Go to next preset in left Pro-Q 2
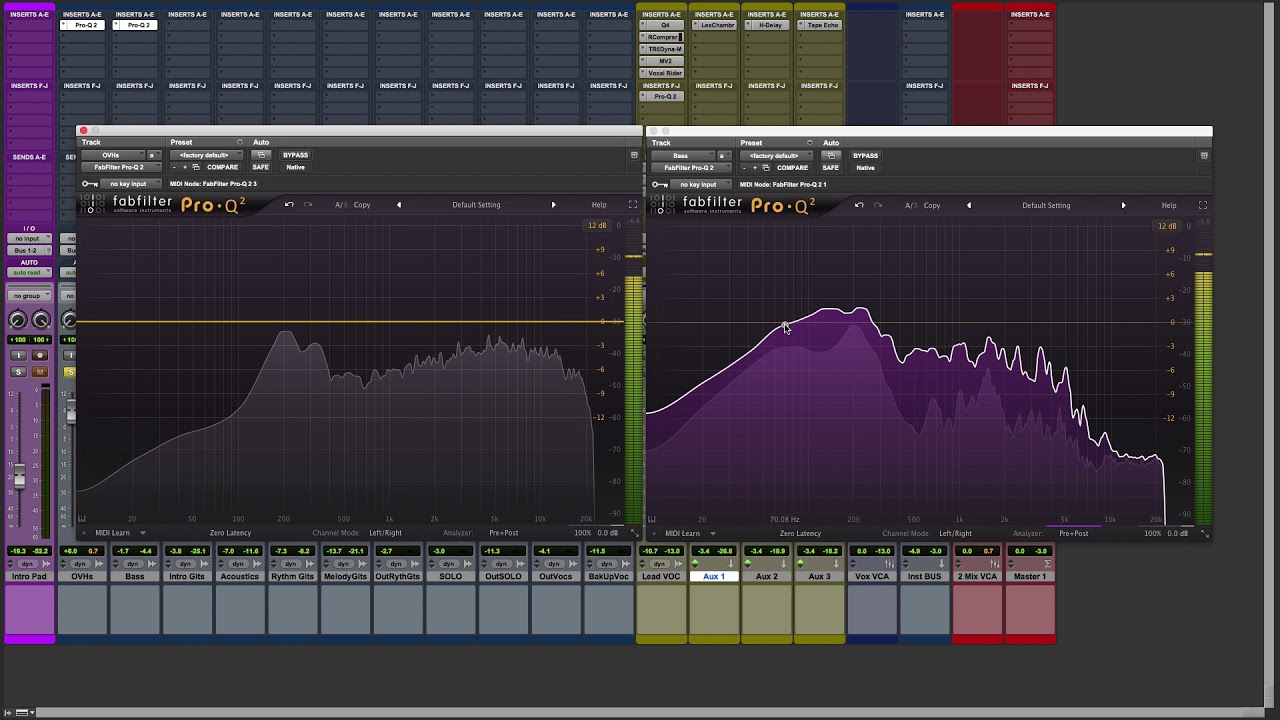The height and width of the screenshot is (720, 1280). coord(553,205)
